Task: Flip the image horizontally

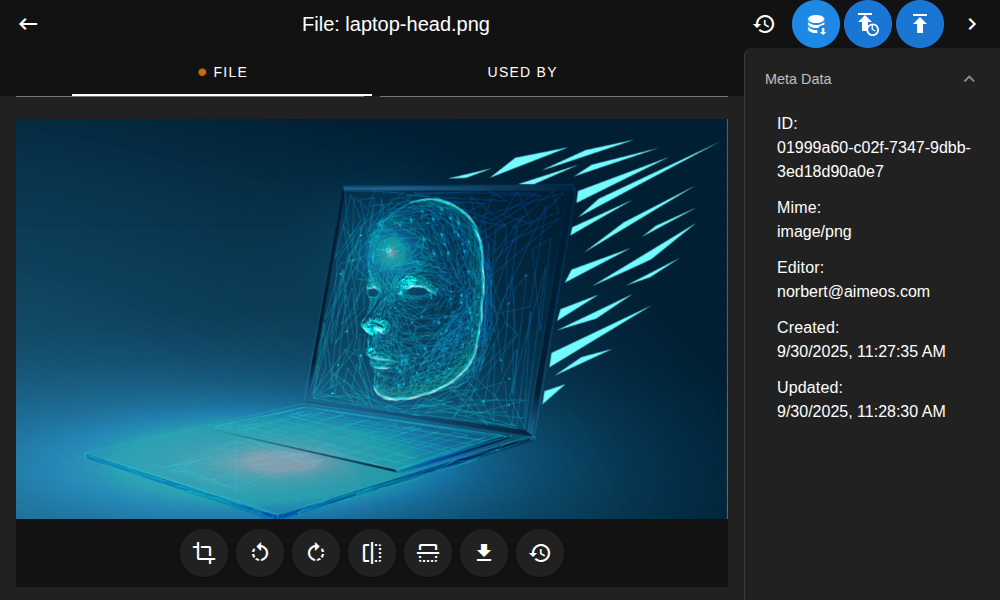Action: click(372, 553)
